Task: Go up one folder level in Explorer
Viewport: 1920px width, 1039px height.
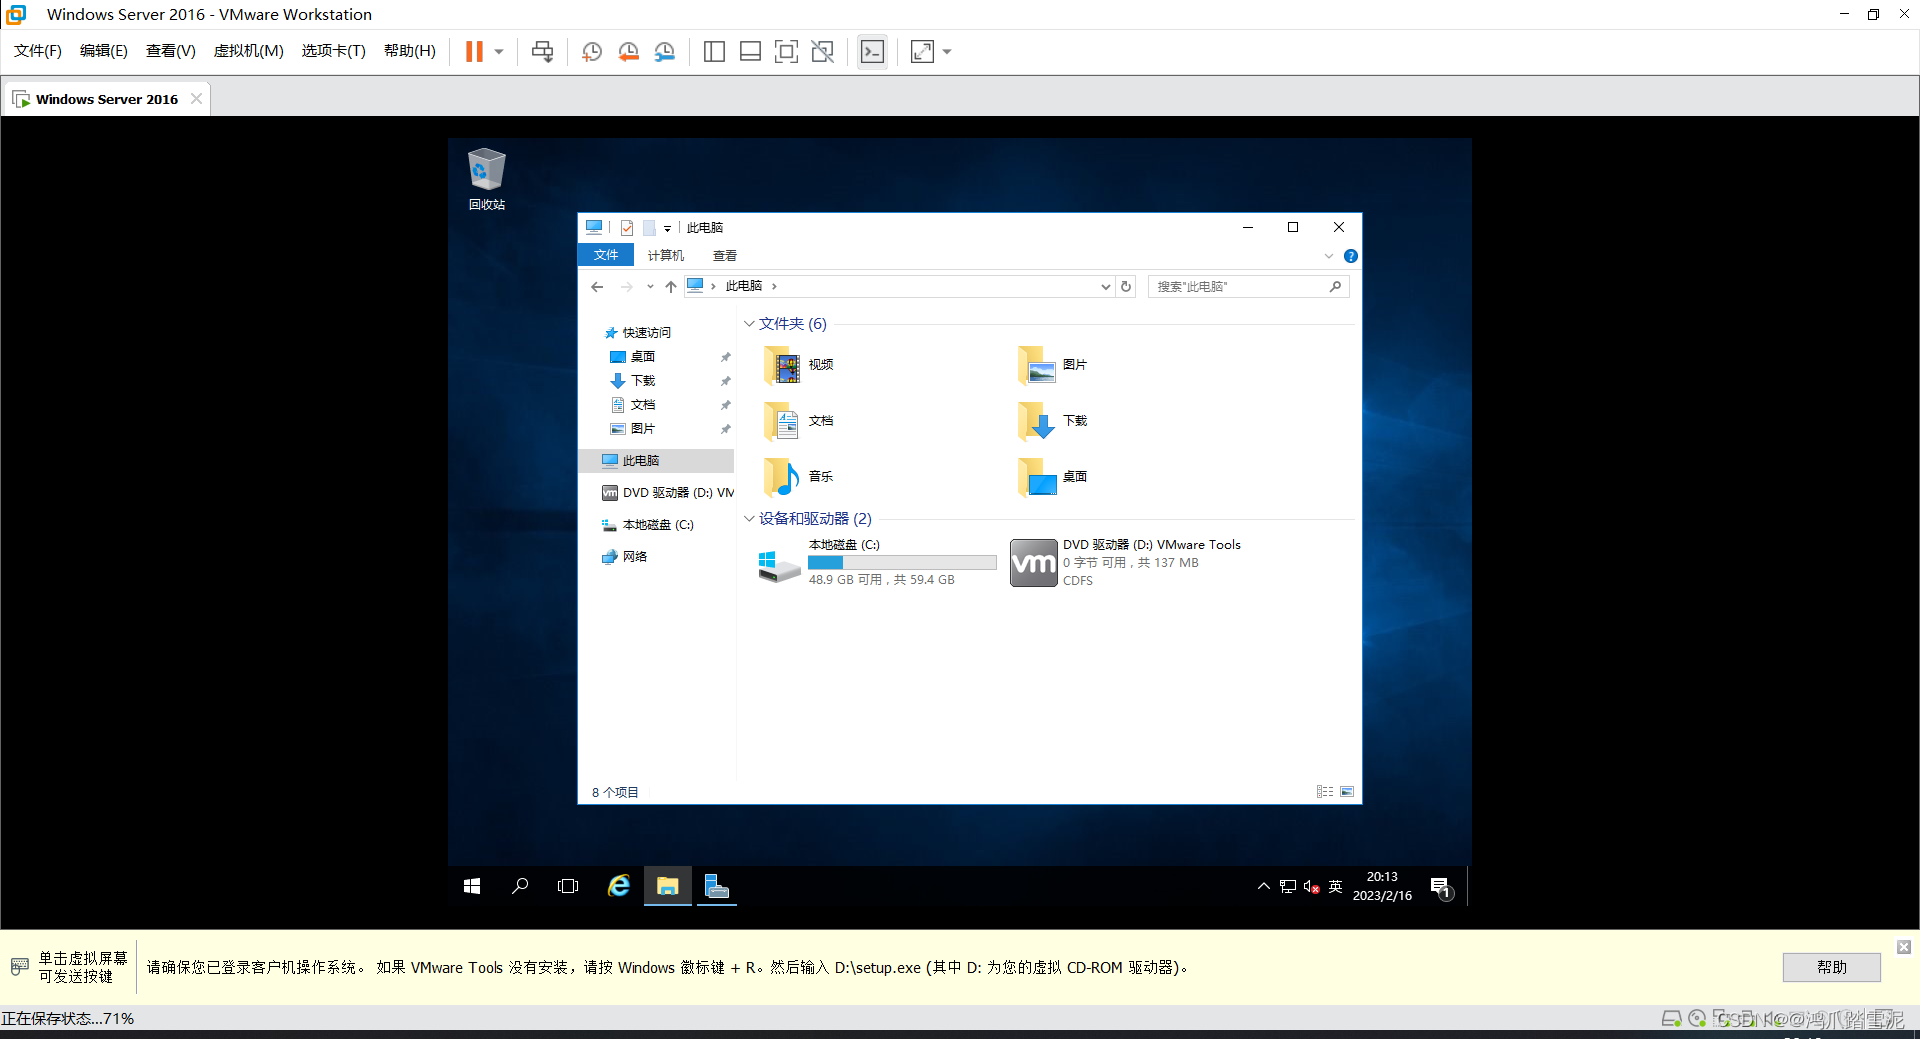Action: pos(671,287)
